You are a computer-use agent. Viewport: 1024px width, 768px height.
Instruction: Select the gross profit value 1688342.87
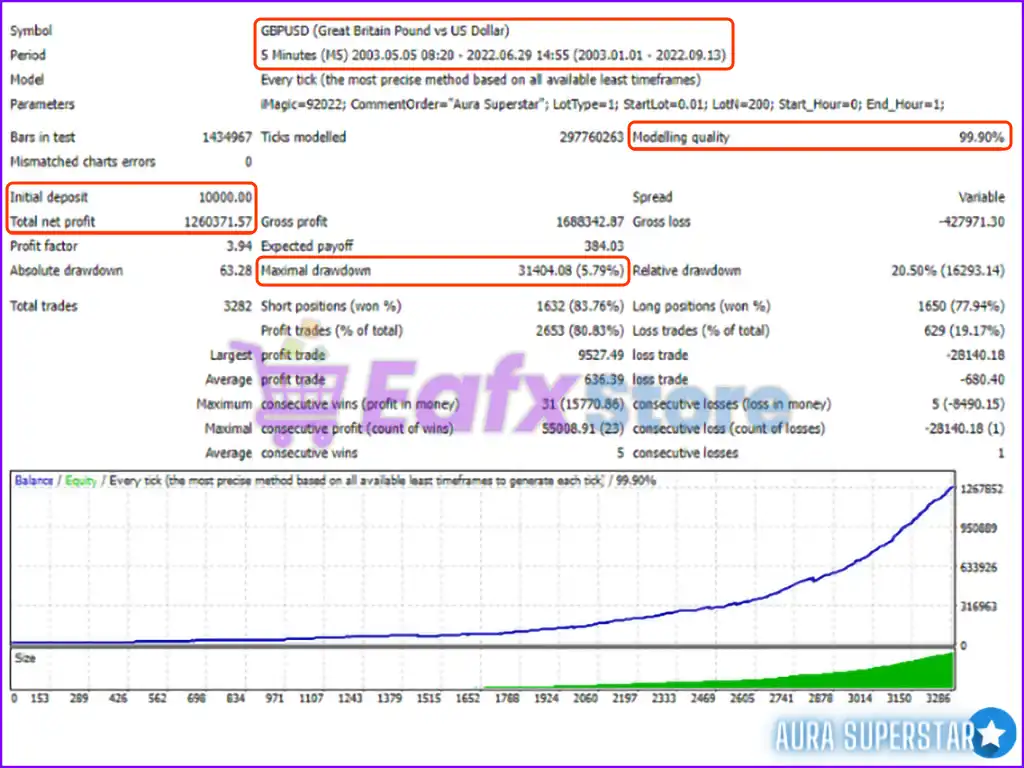click(590, 222)
